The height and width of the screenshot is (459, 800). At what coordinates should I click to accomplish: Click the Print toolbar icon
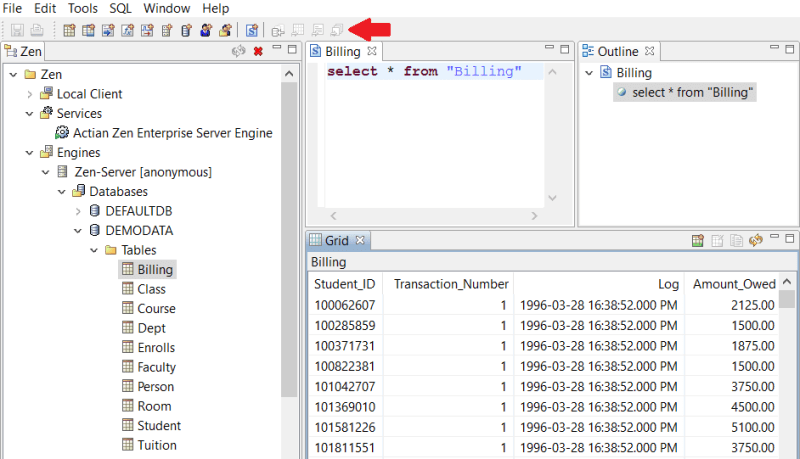click(x=37, y=31)
